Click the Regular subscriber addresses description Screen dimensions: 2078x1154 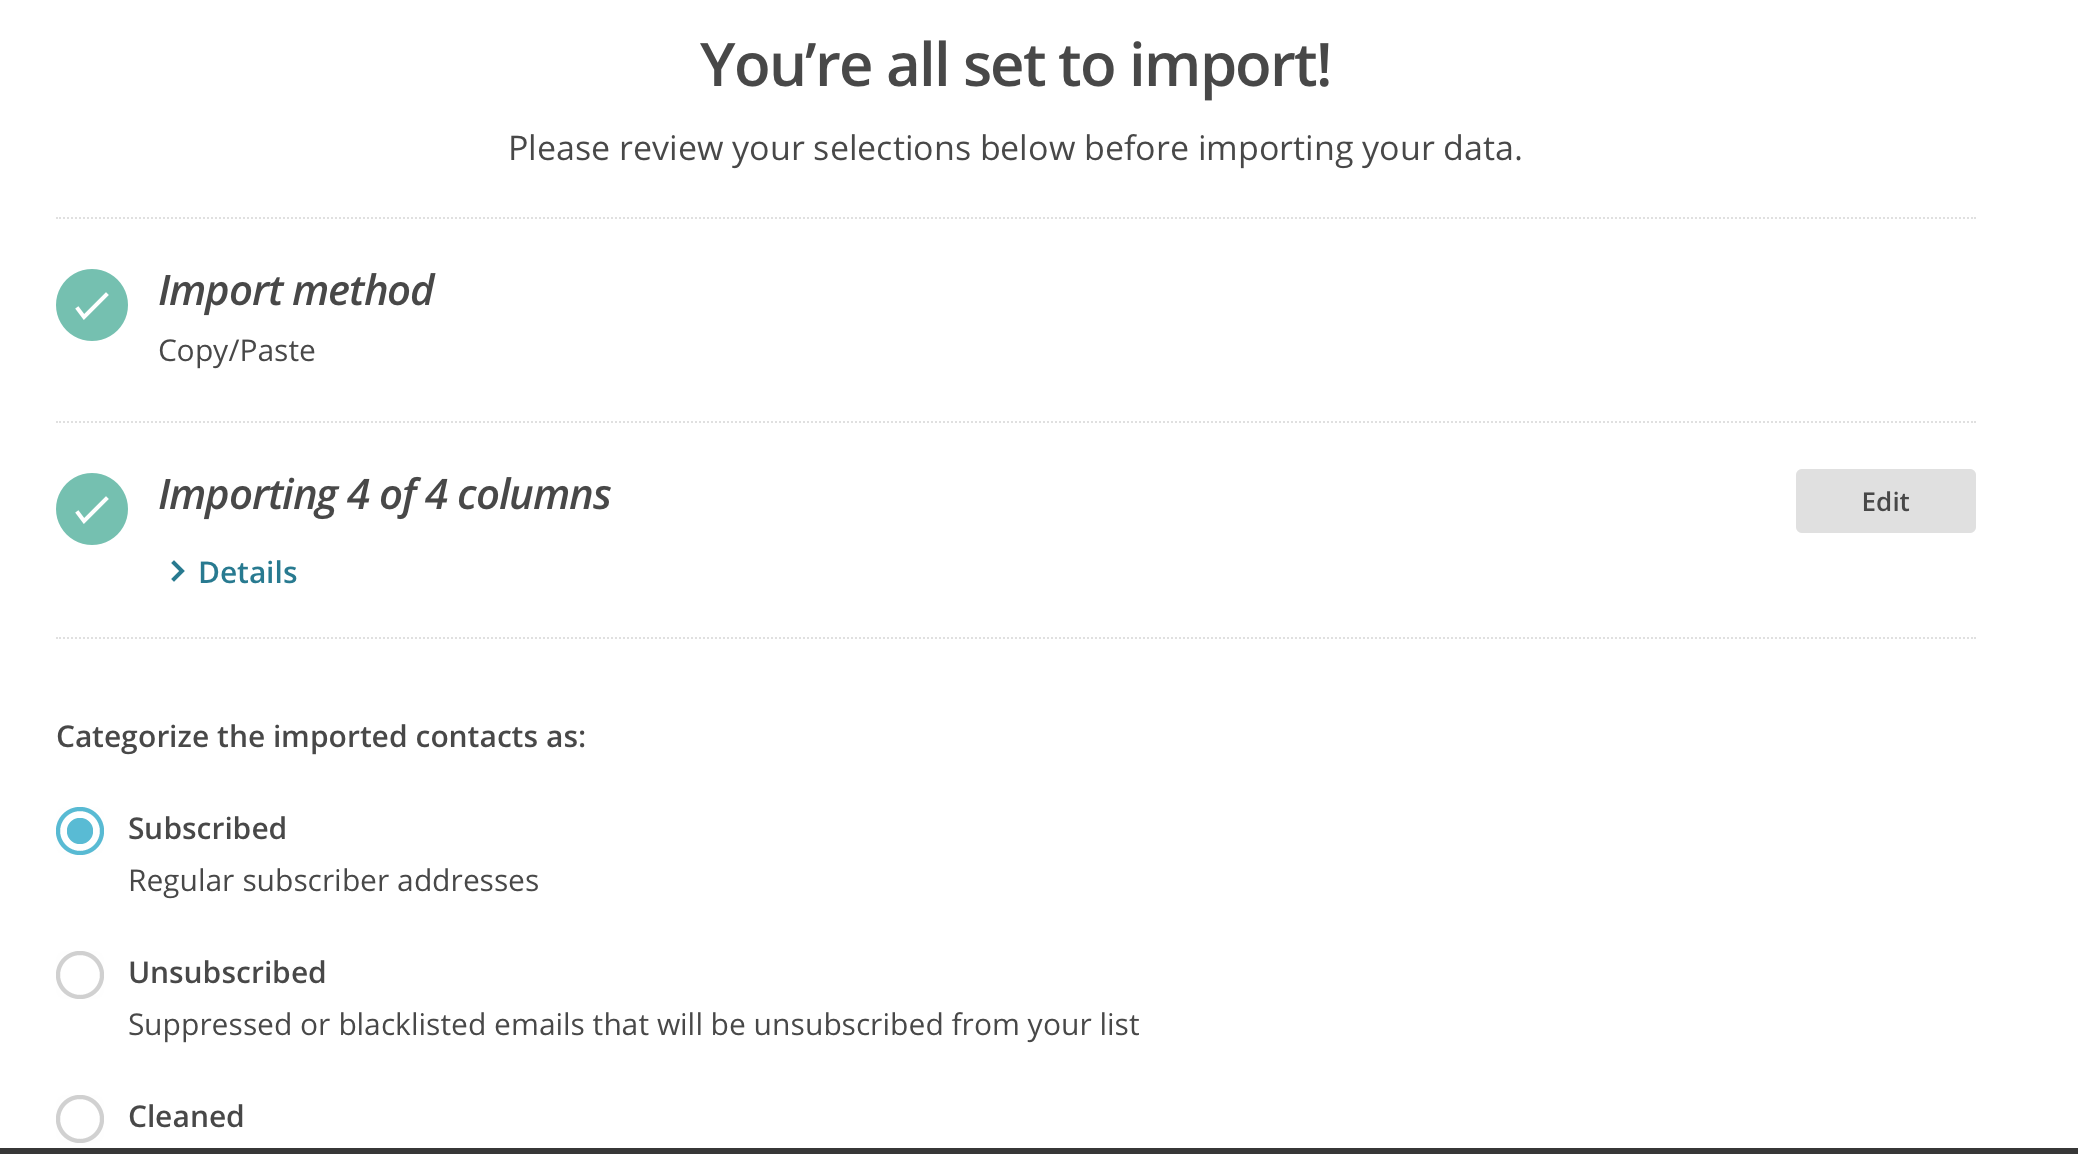coord(333,880)
